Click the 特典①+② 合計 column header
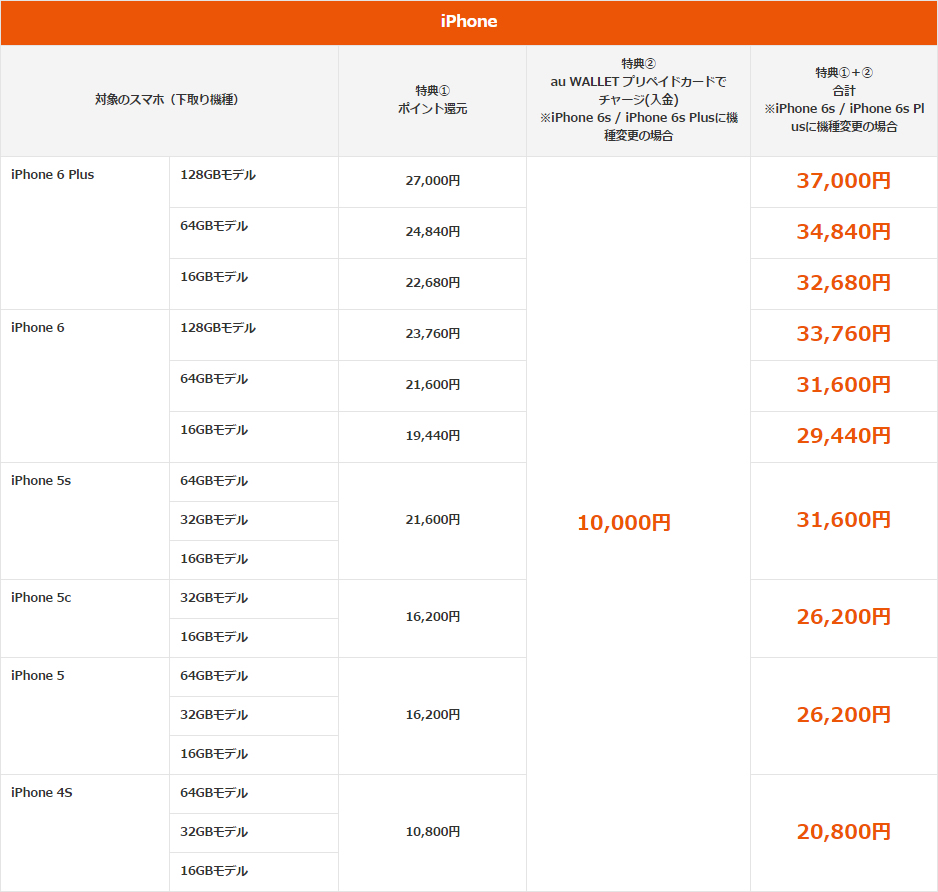Image resolution: width=938 pixels, height=892 pixels. tap(844, 101)
